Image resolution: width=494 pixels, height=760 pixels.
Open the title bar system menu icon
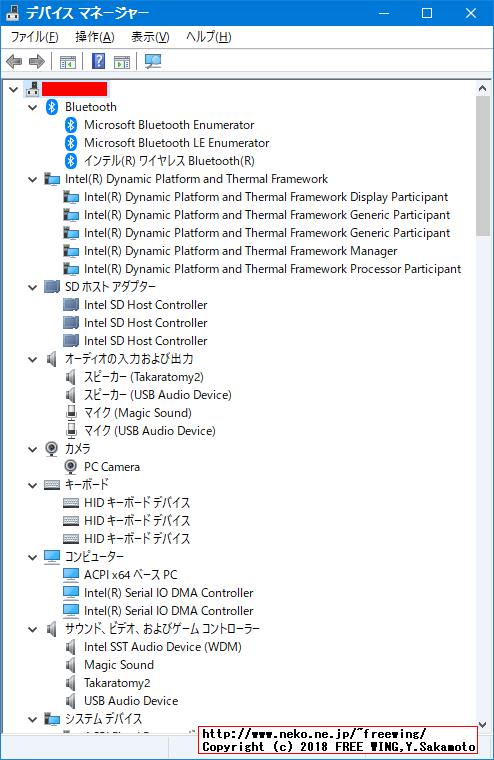pyautogui.click(x=13, y=13)
